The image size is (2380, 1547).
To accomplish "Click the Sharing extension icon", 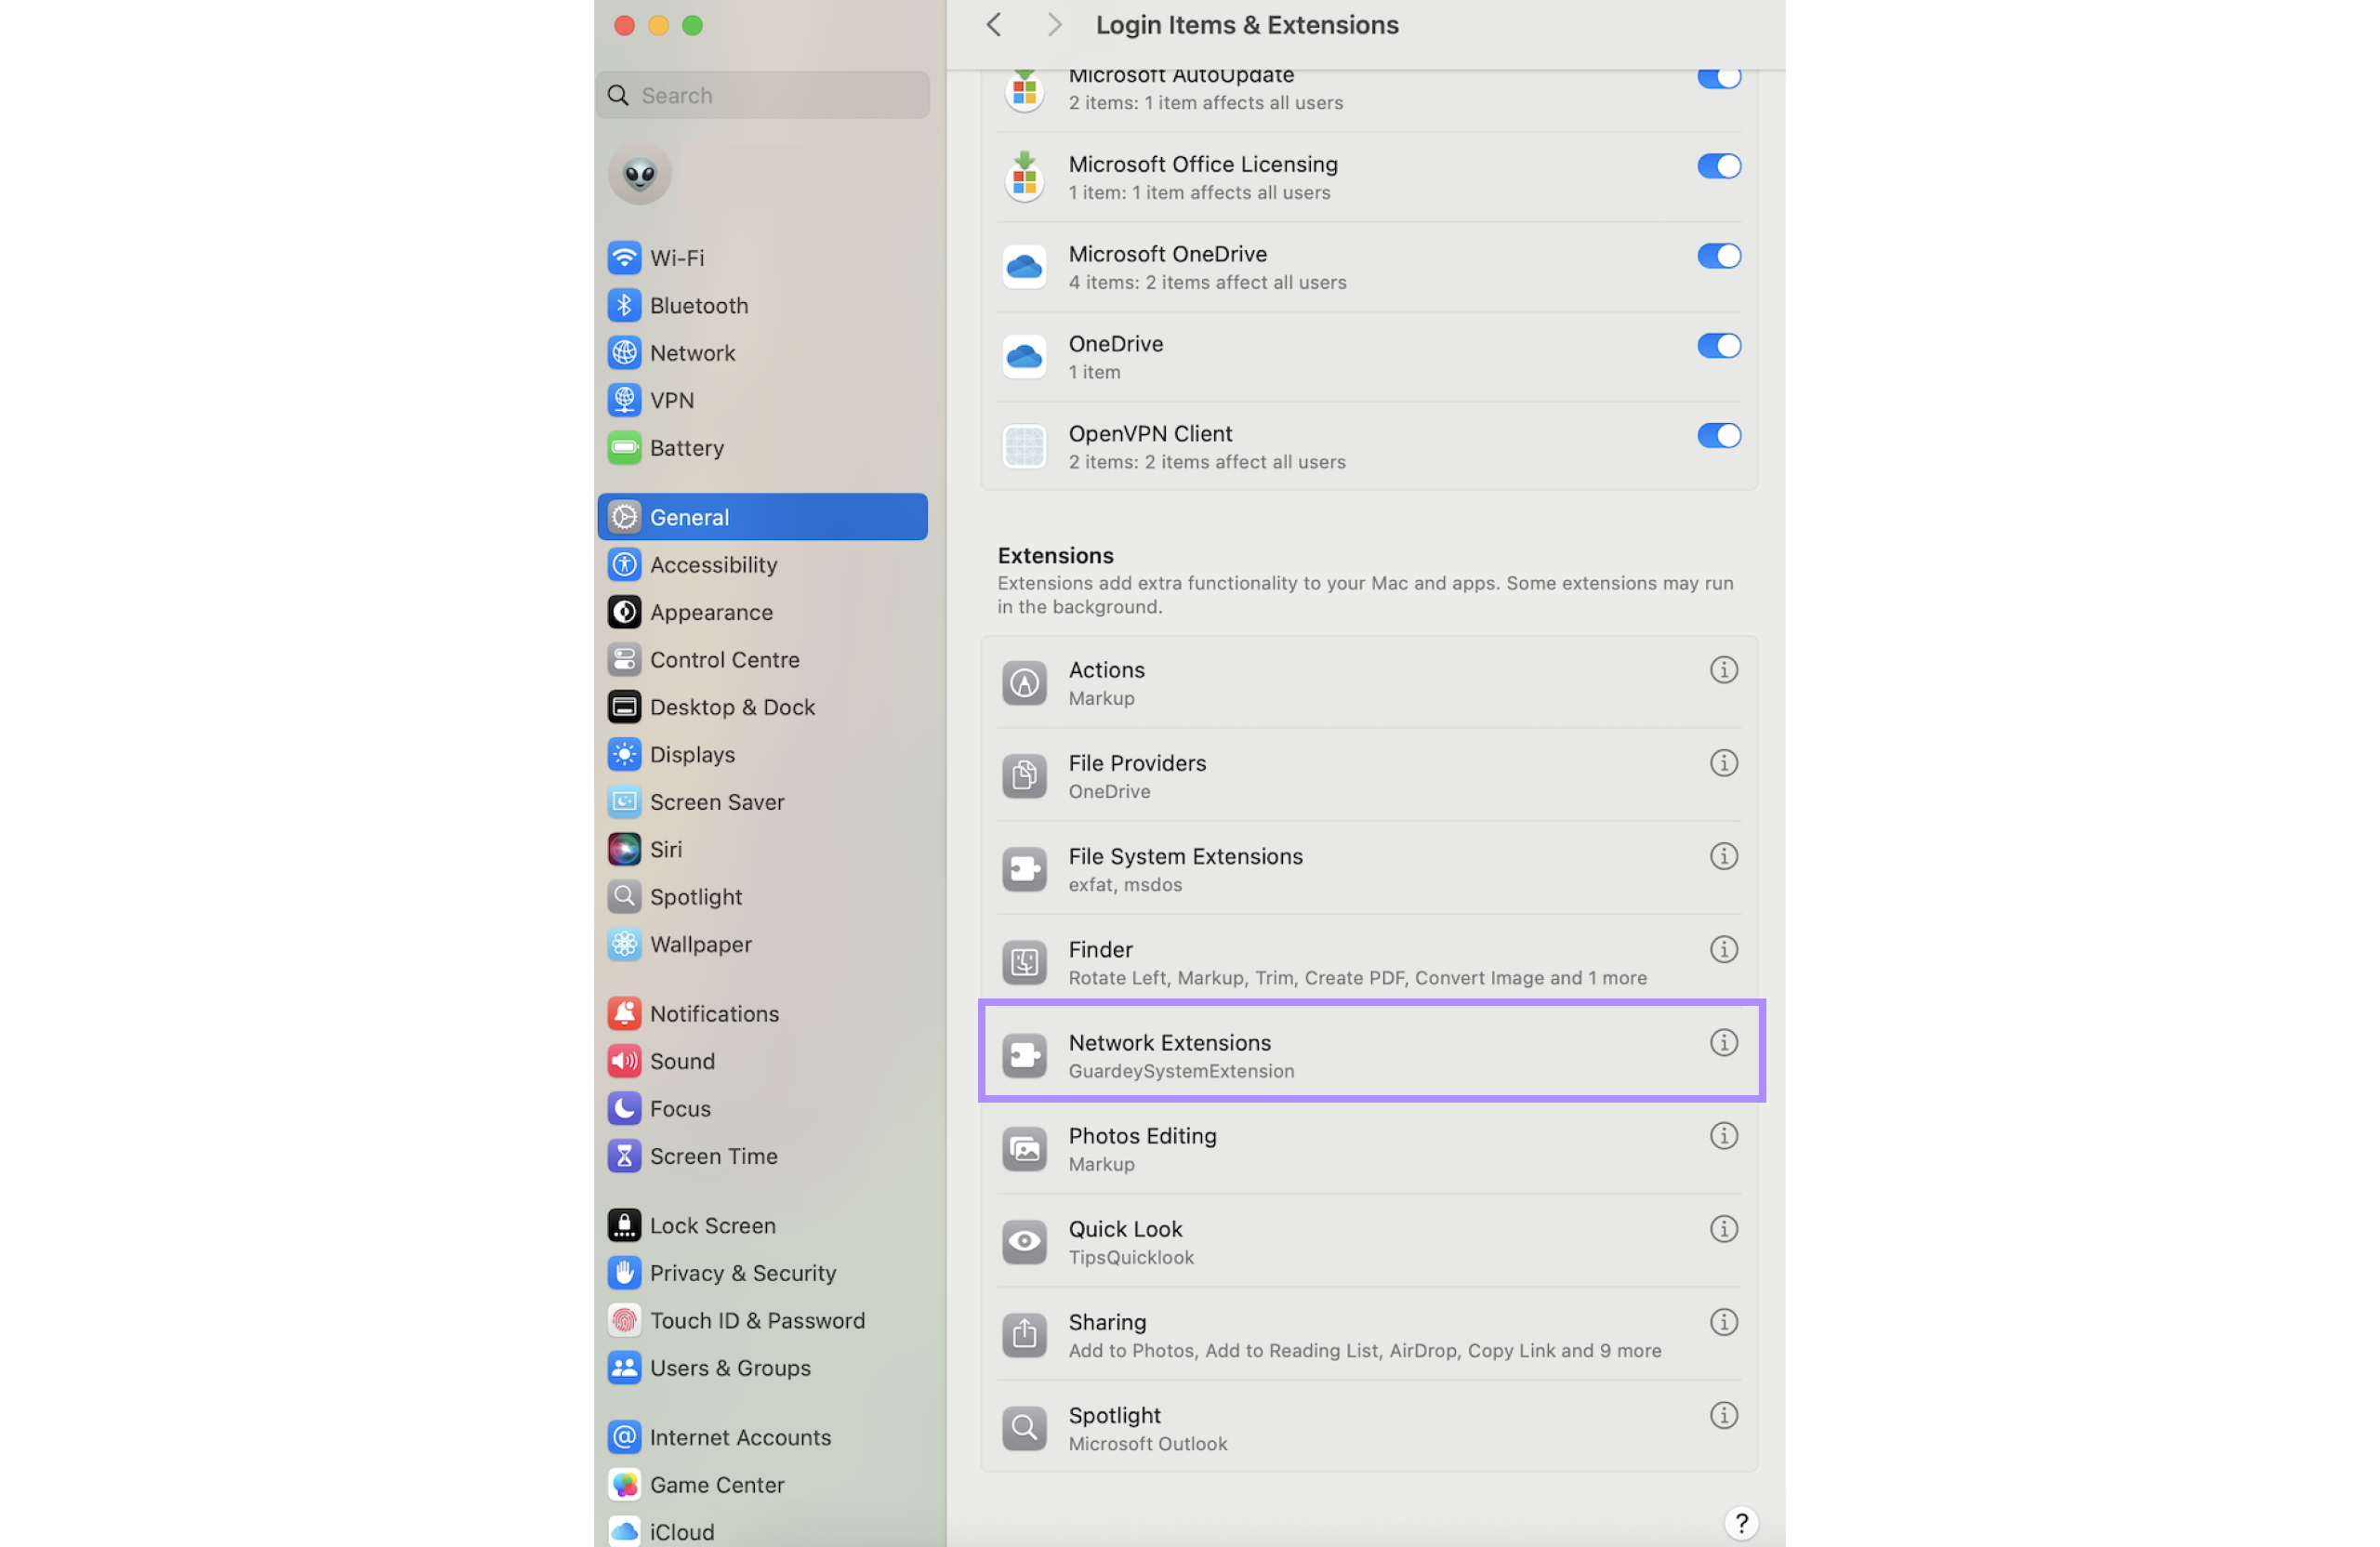I will [x=1024, y=1334].
